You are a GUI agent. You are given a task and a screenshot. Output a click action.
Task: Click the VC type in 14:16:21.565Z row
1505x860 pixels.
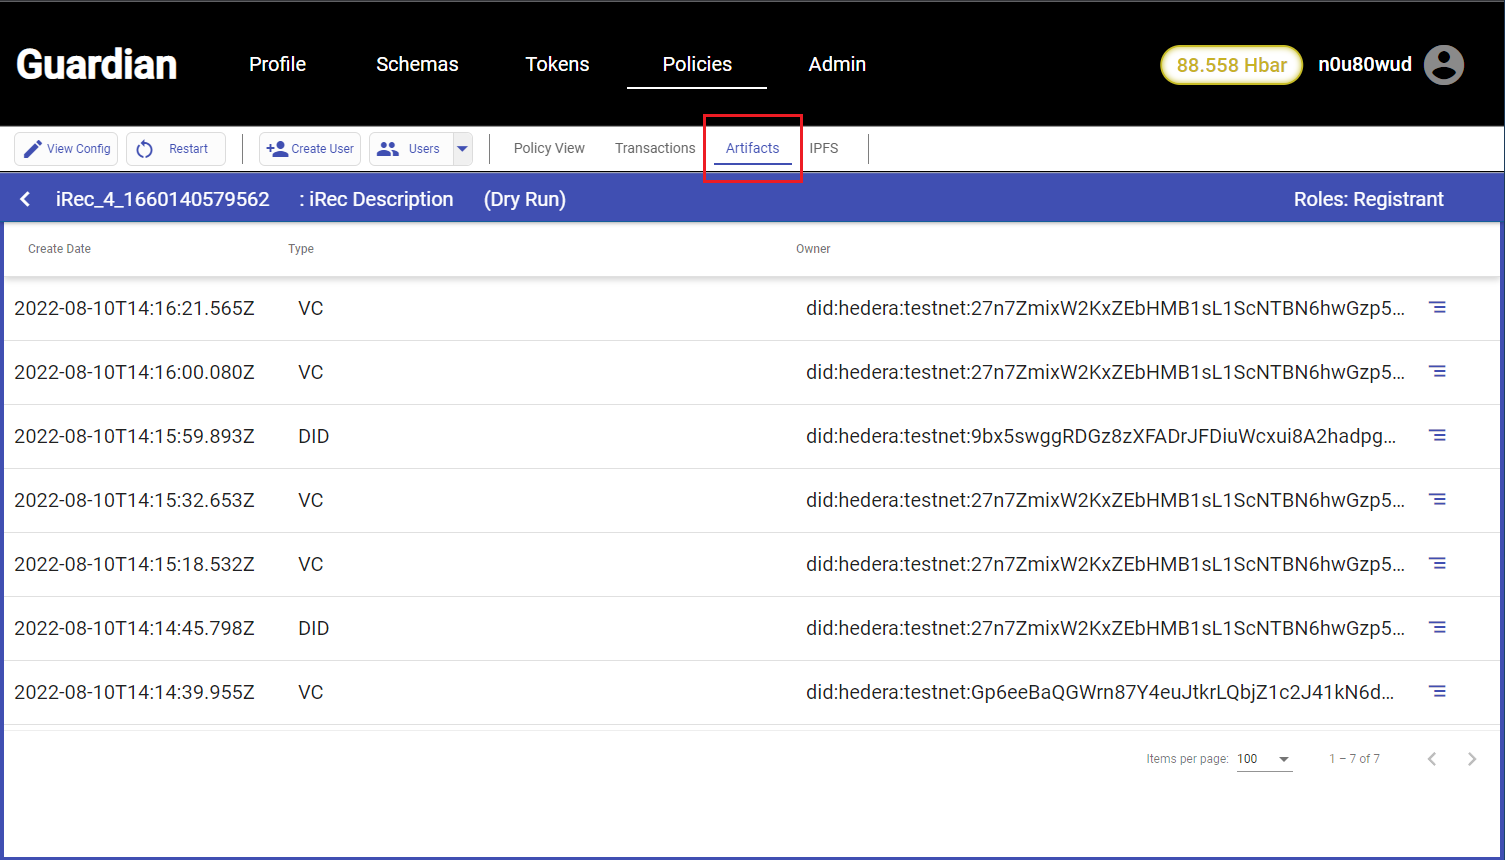coord(310,308)
